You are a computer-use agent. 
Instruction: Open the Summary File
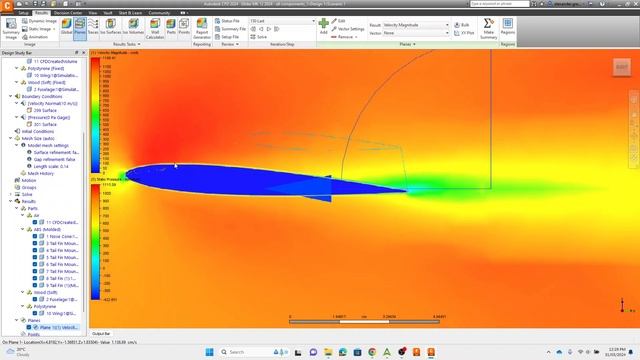coord(230,29)
